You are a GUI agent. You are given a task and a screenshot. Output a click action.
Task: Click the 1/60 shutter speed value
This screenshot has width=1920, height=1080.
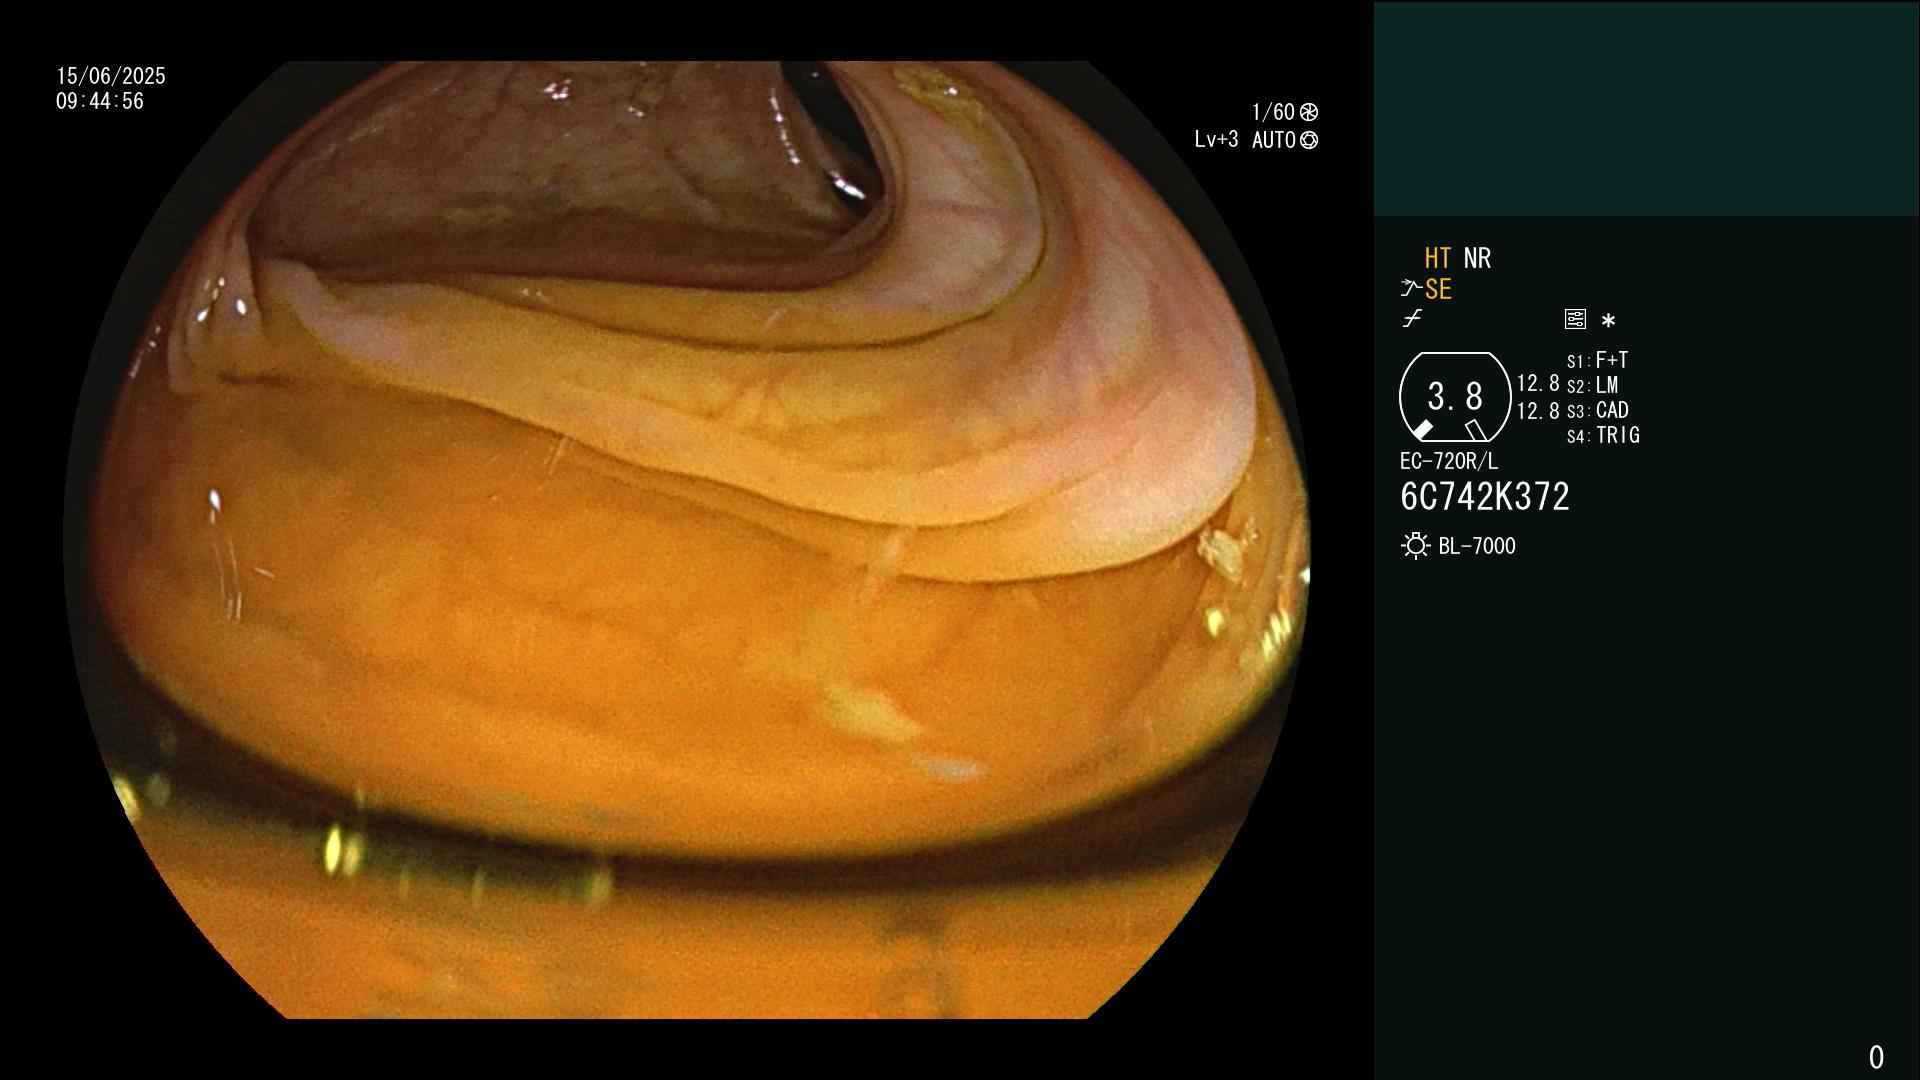tap(1273, 112)
